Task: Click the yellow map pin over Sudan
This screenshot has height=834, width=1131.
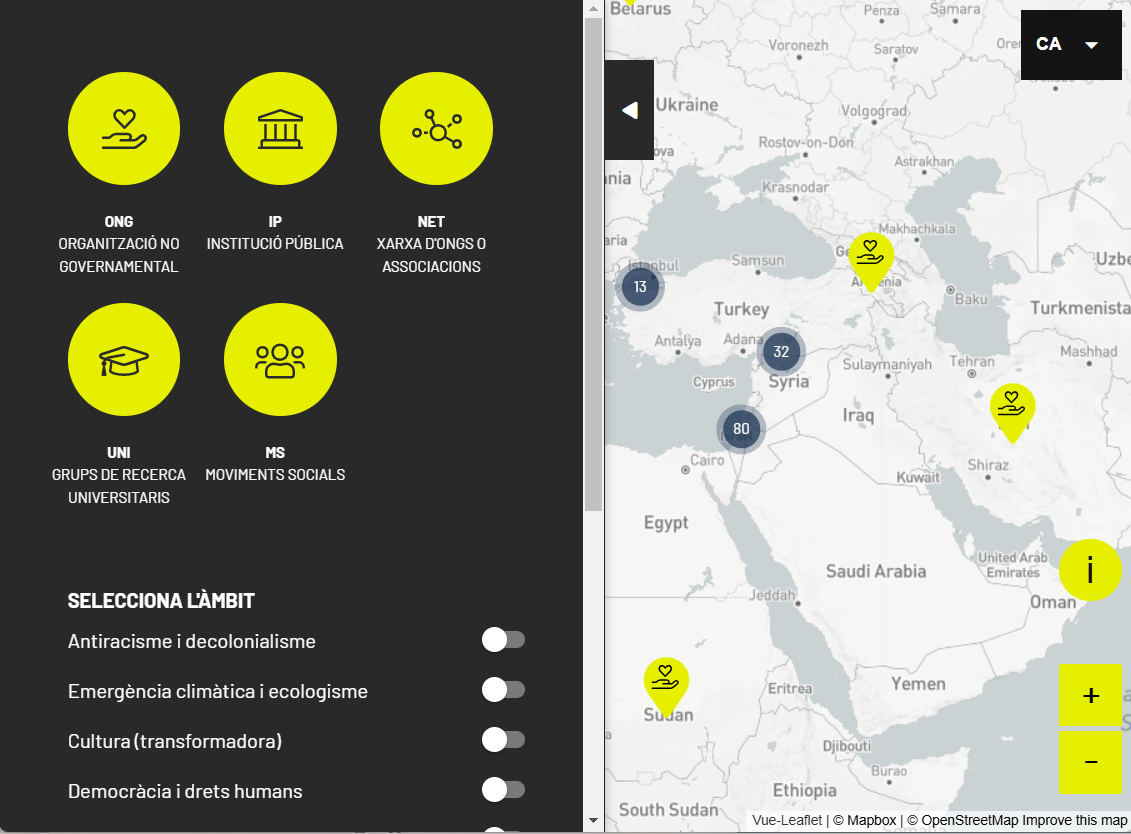Action: point(665,682)
